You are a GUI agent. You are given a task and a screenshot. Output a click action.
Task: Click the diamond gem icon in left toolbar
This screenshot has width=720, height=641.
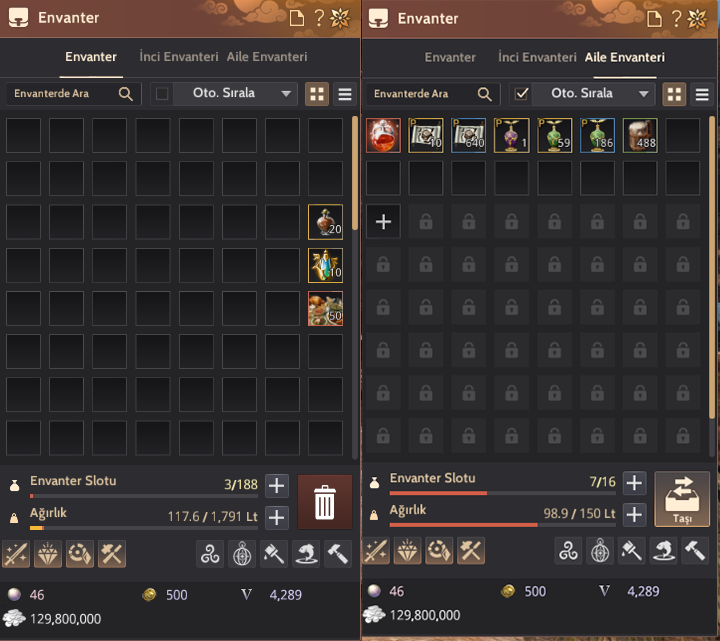click(x=48, y=554)
